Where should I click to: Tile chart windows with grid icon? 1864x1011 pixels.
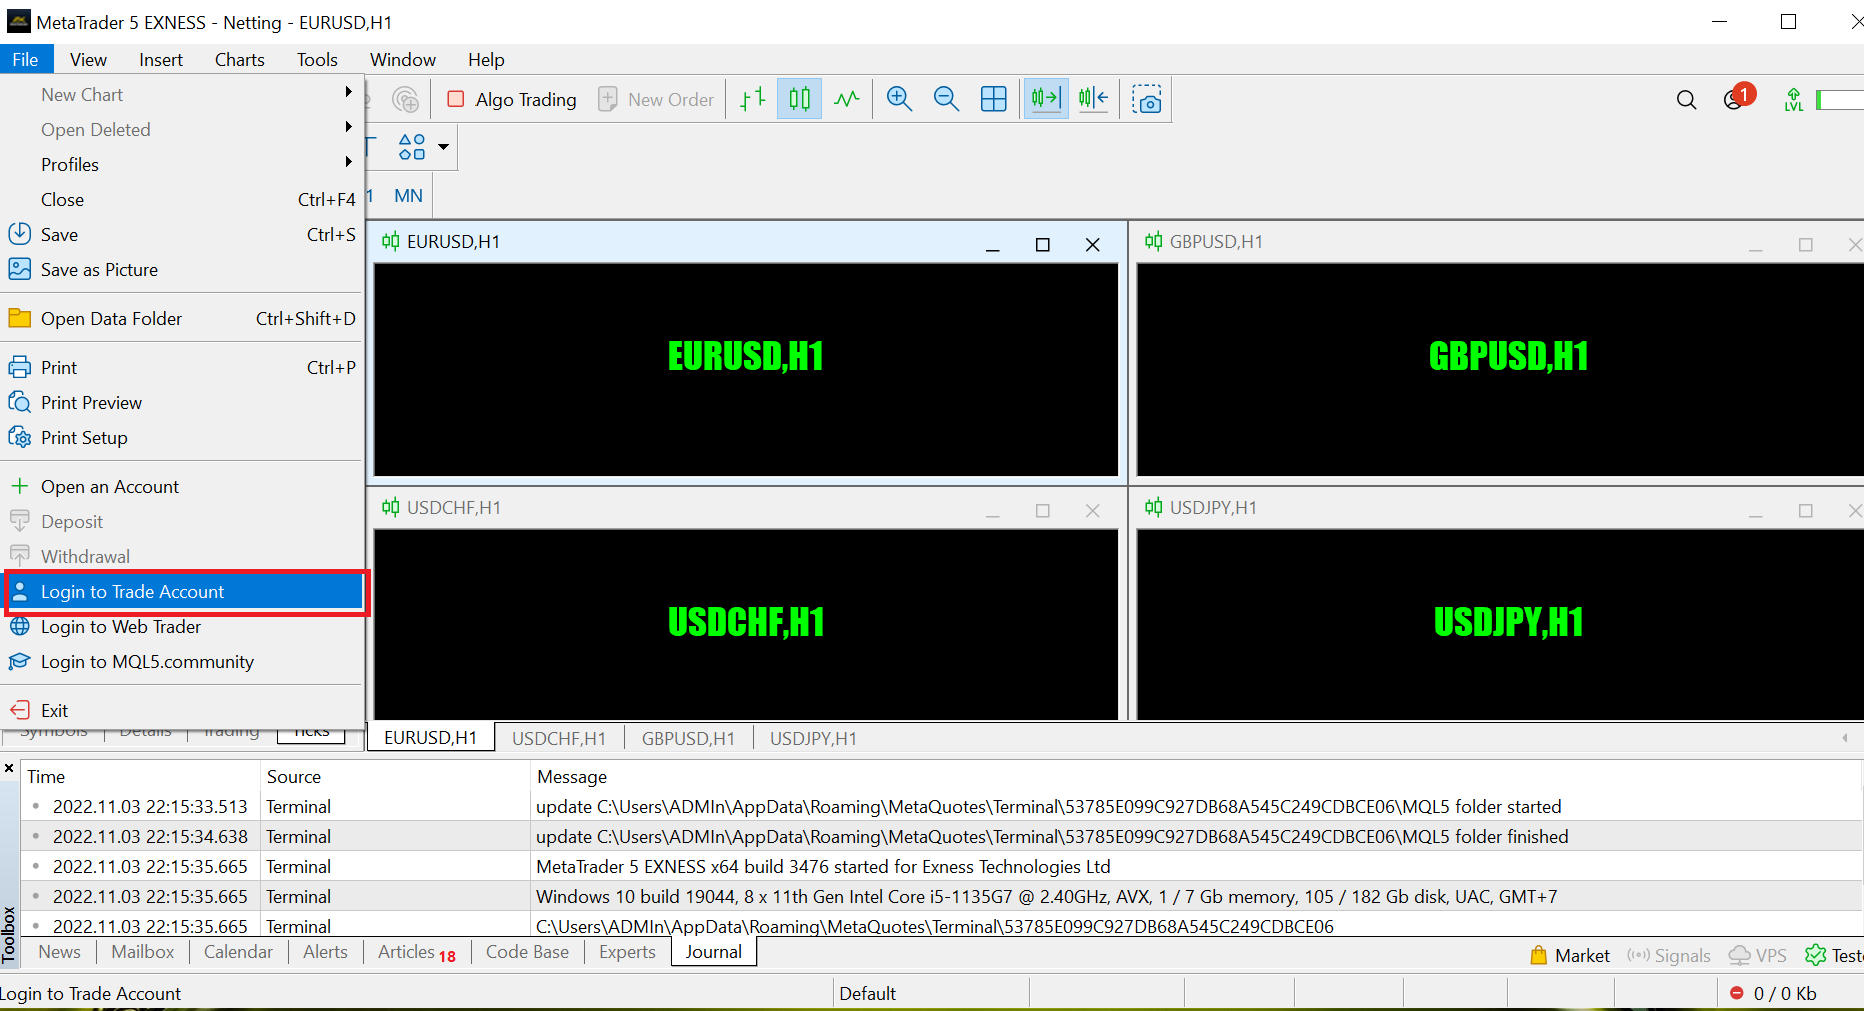[x=993, y=99]
